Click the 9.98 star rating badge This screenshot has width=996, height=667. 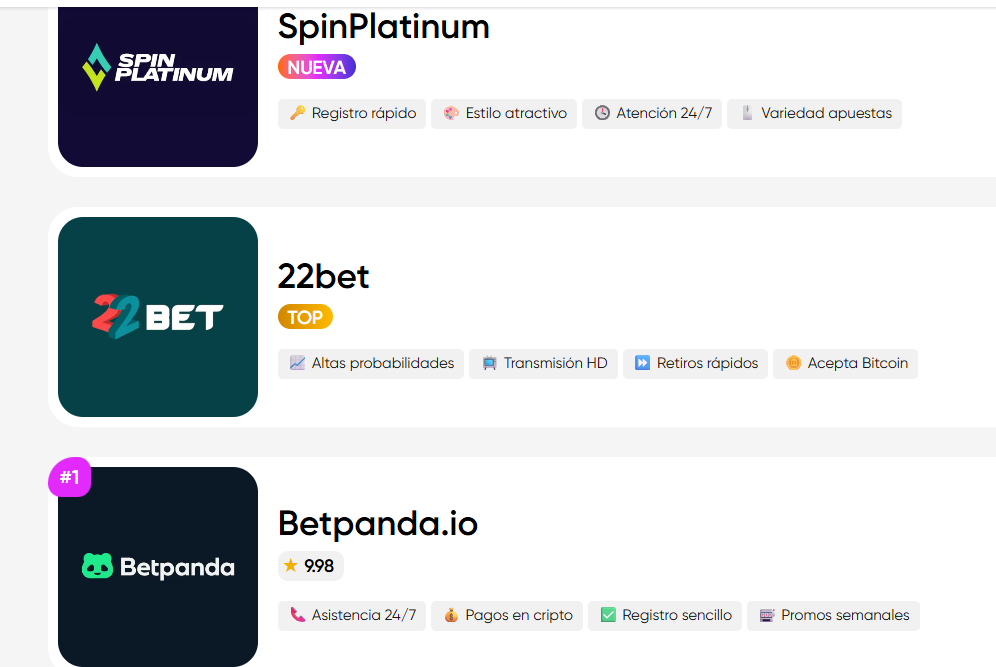pos(311,566)
